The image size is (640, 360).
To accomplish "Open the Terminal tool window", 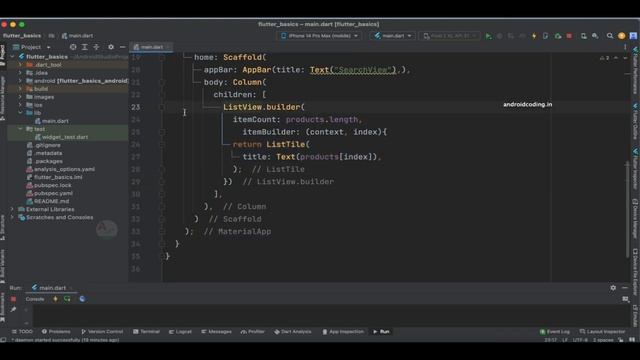I will pos(147,331).
